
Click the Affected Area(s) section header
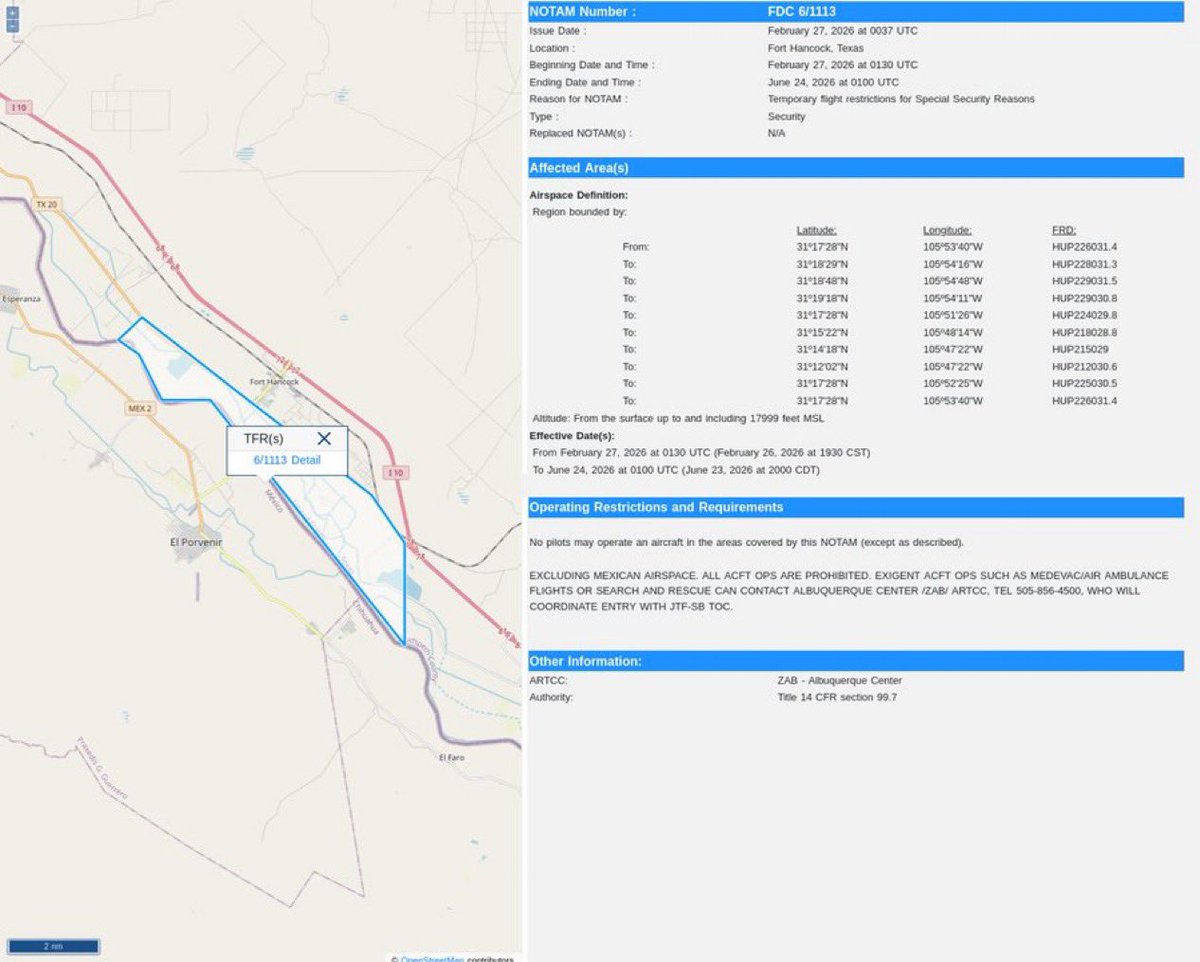coord(856,168)
